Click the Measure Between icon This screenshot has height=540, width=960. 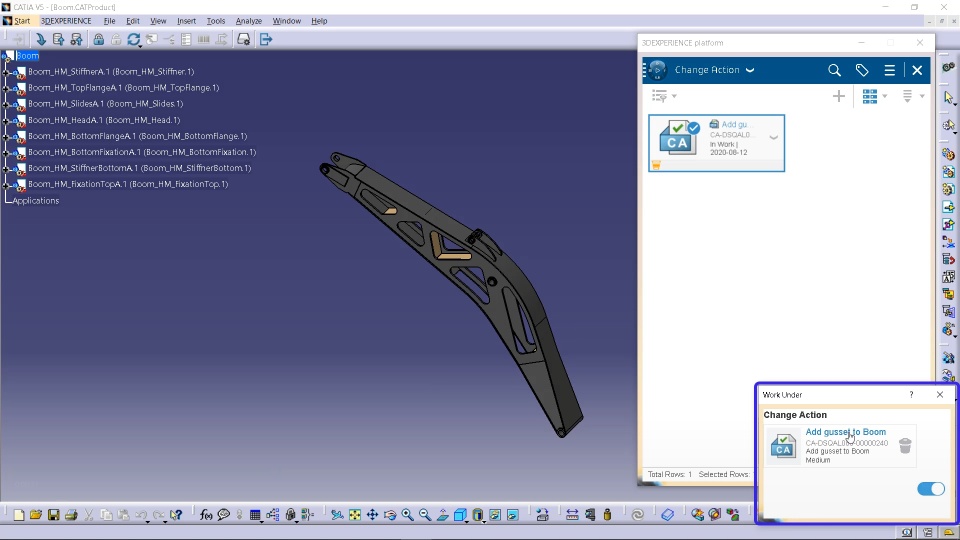pyautogui.click(x=572, y=515)
